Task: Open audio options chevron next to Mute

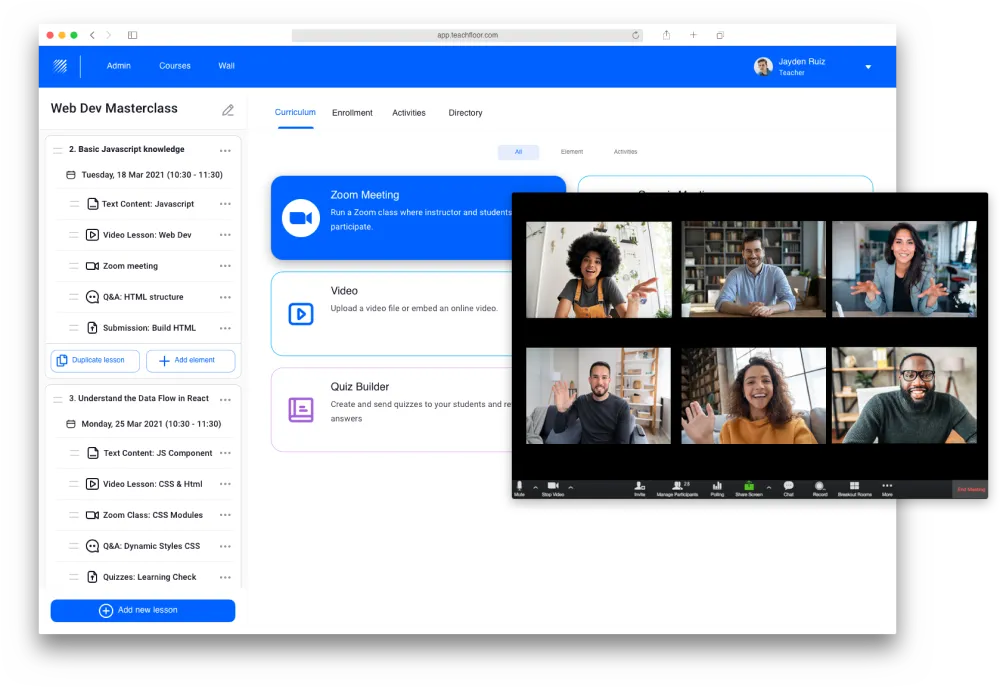Action: (x=533, y=486)
